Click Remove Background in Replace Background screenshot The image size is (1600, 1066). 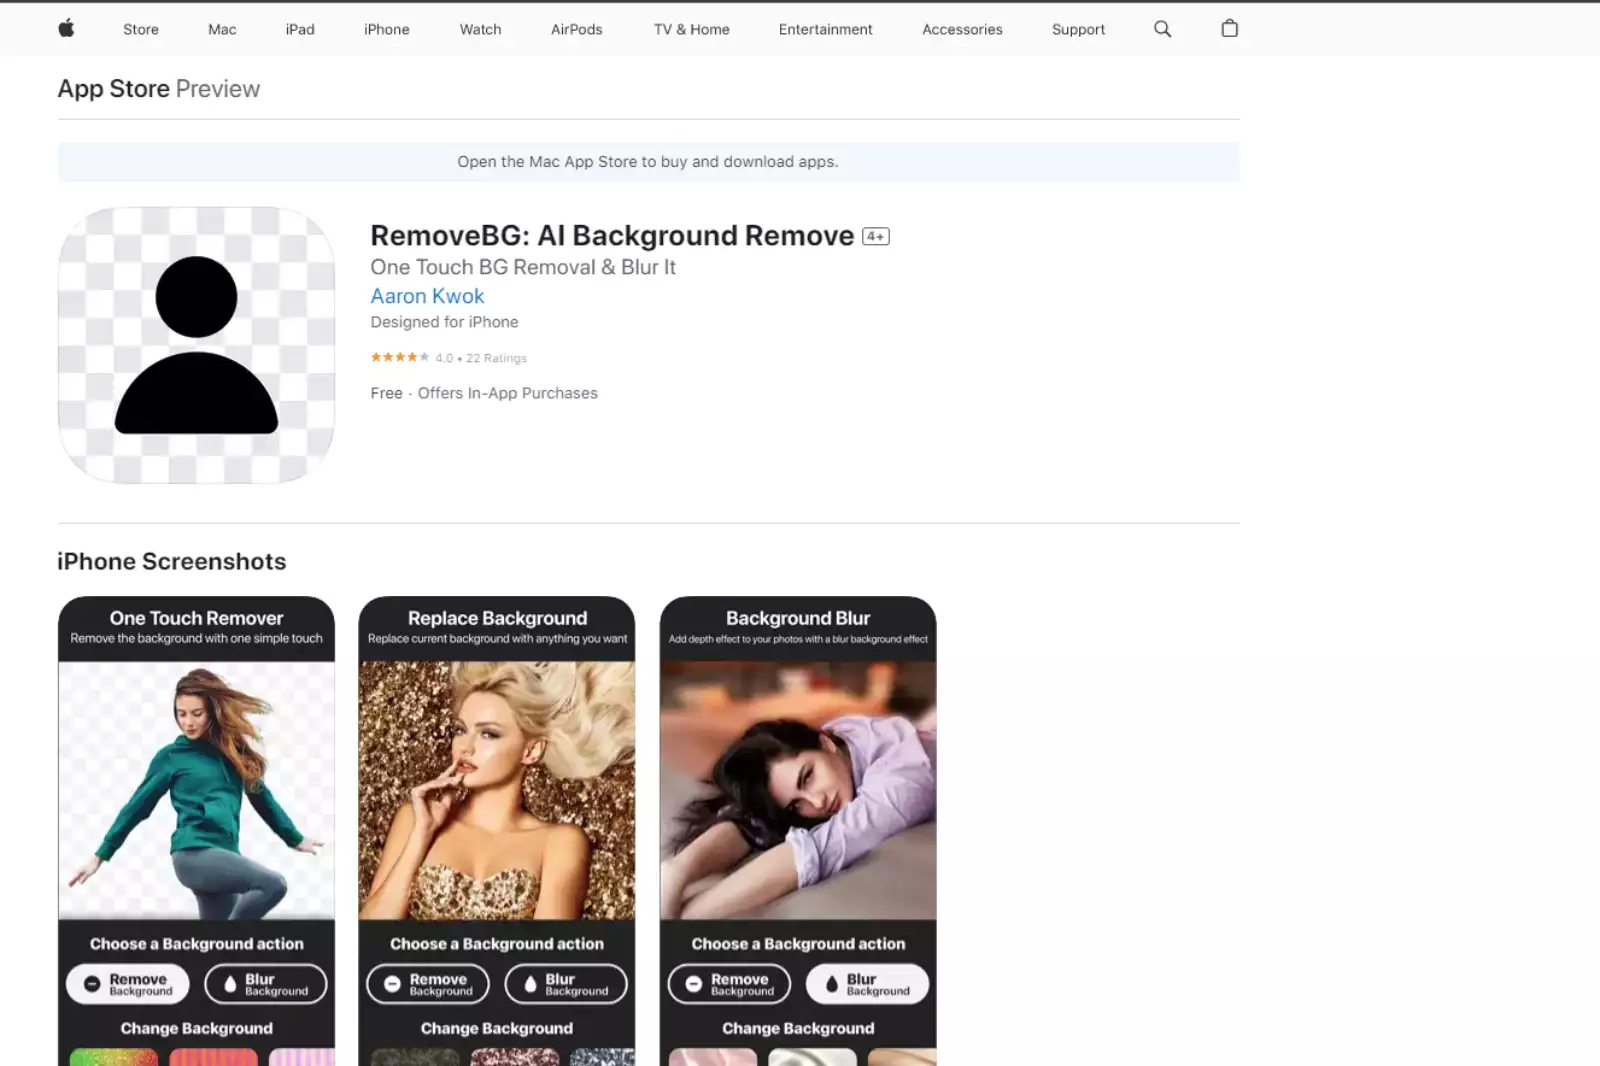(428, 983)
